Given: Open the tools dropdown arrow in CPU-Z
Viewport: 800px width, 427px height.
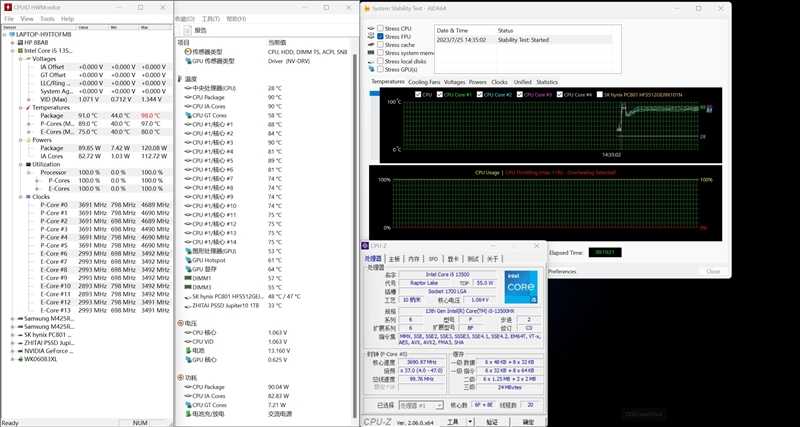Looking at the screenshot, I should [x=470, y=422].
